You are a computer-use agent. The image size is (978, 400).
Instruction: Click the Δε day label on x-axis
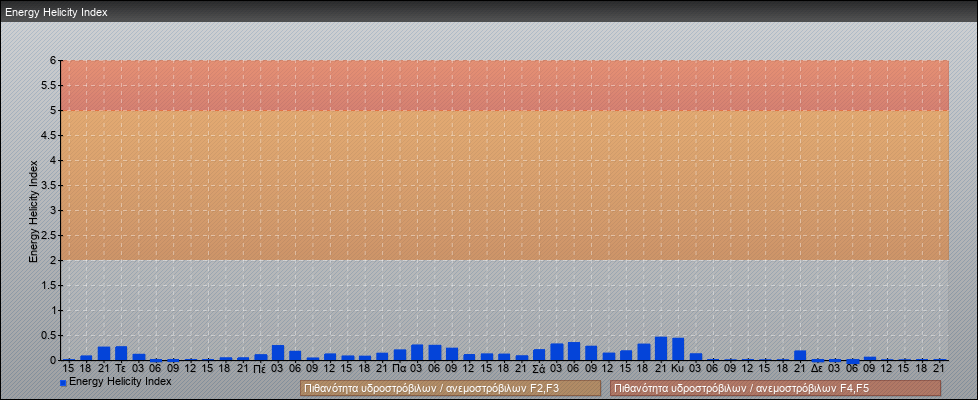tap(817, 369)
